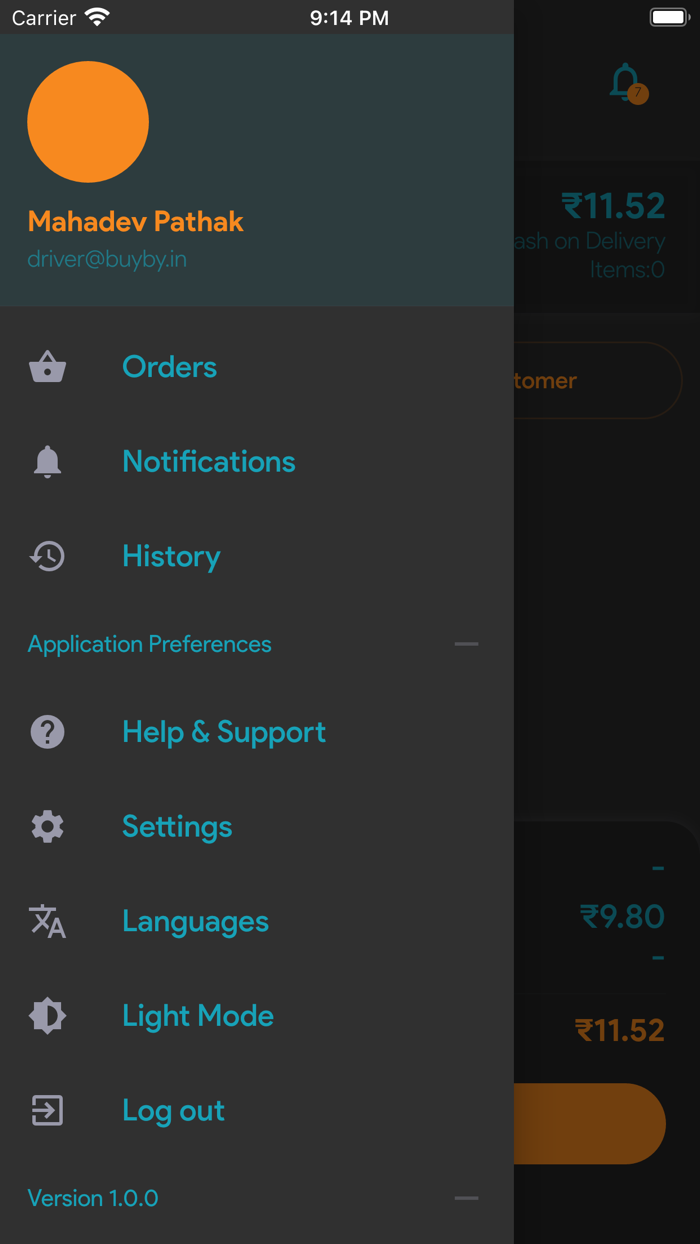Click the Notifications bell icon in drawer
The width and height of the screenshot is (700, 1244).
pos(47,462)
